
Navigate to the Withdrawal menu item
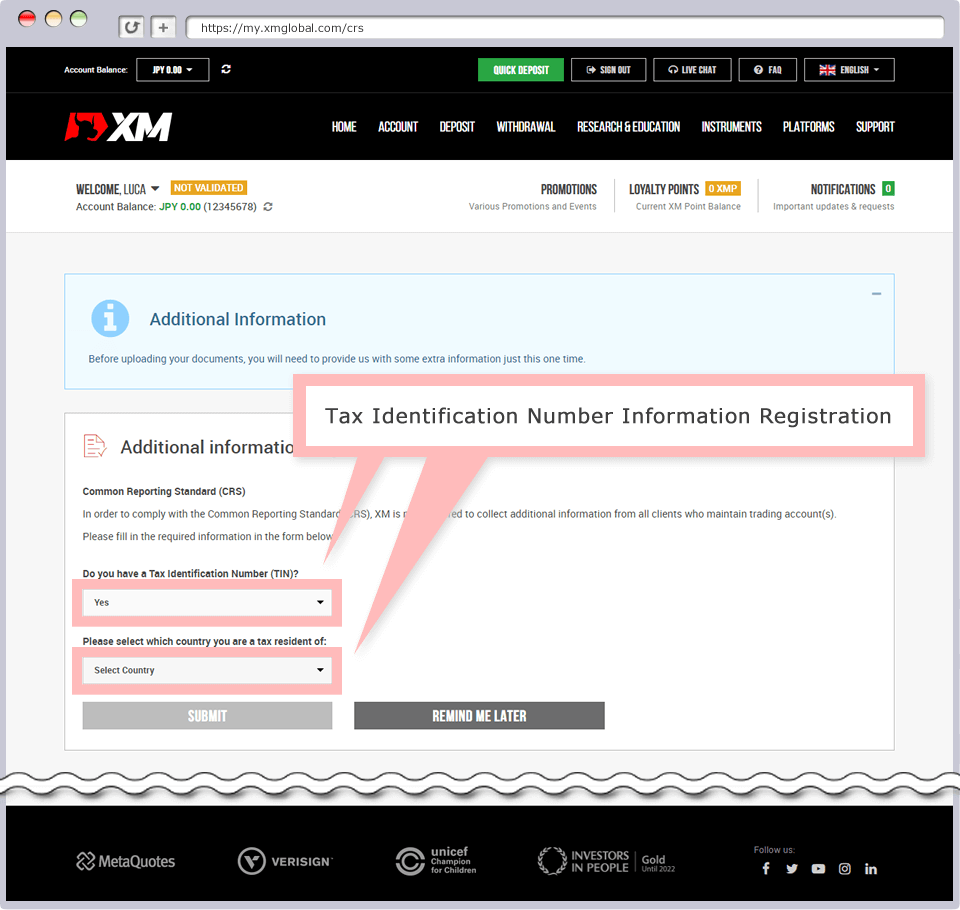coord(525,127)
